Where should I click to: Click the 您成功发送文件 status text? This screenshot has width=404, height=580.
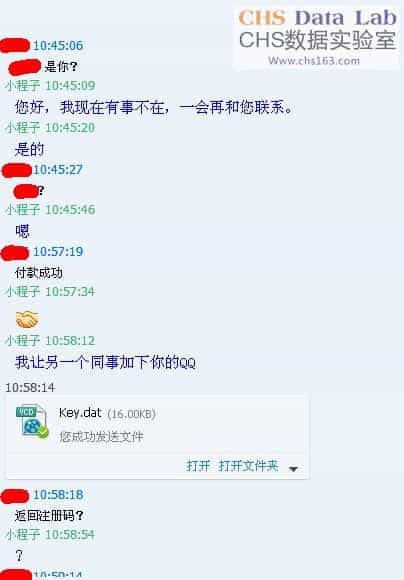(101, 436)
